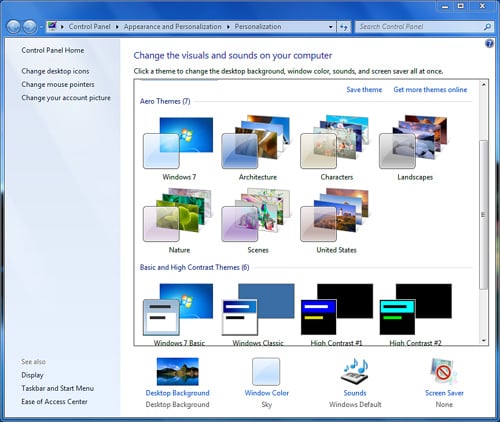Viewport: 500px width, 422px height.
Task: Open the Sounds keyboard icon
Action: pyautogui.click(x=355, y=372)
